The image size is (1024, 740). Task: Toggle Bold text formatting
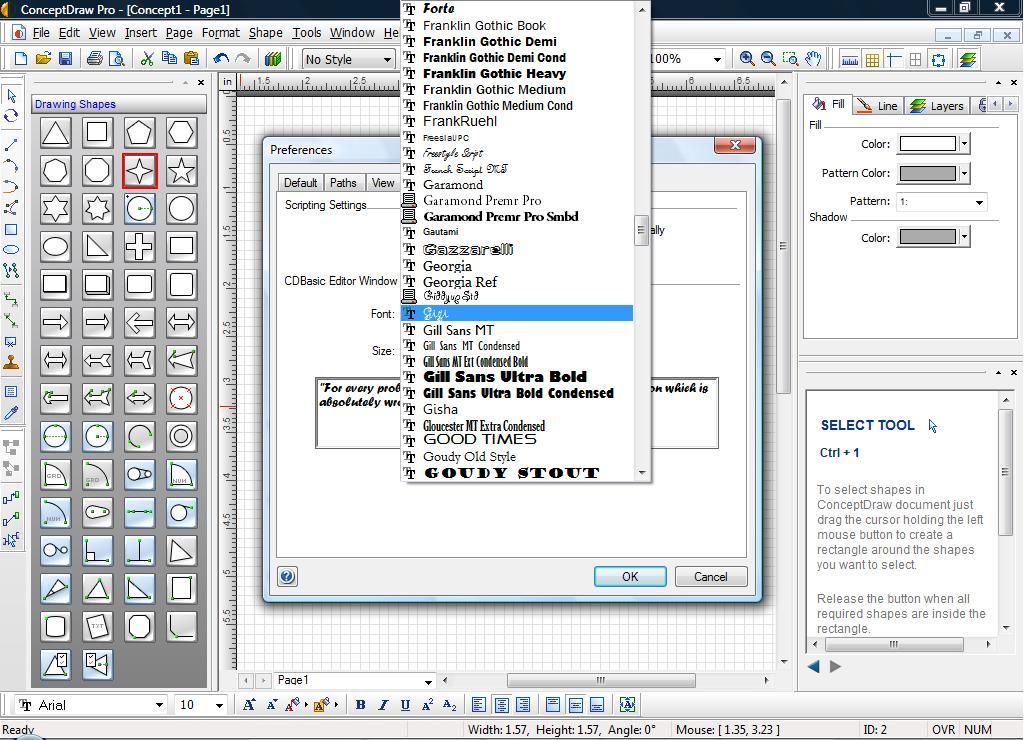(x=360, y=705)
